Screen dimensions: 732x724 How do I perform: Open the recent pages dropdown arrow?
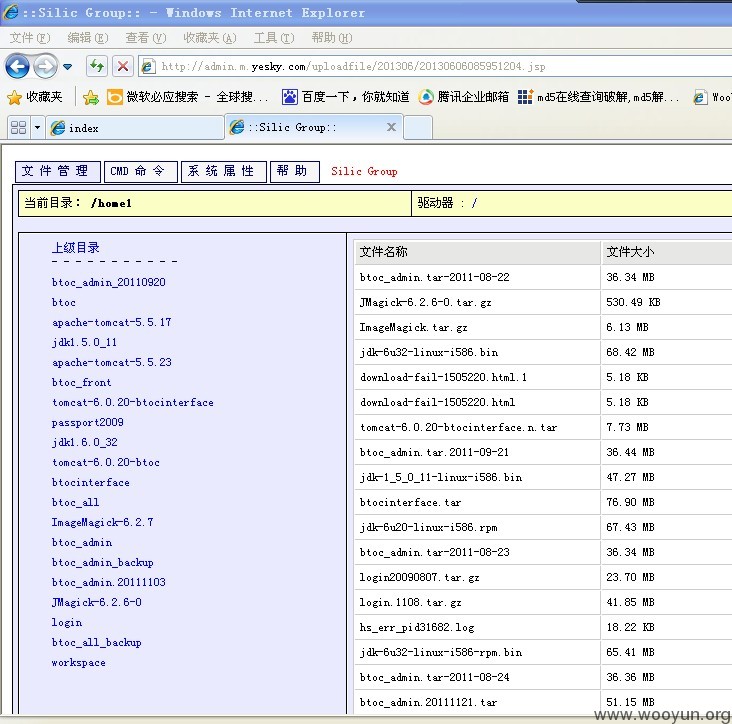tap(68, 67)
